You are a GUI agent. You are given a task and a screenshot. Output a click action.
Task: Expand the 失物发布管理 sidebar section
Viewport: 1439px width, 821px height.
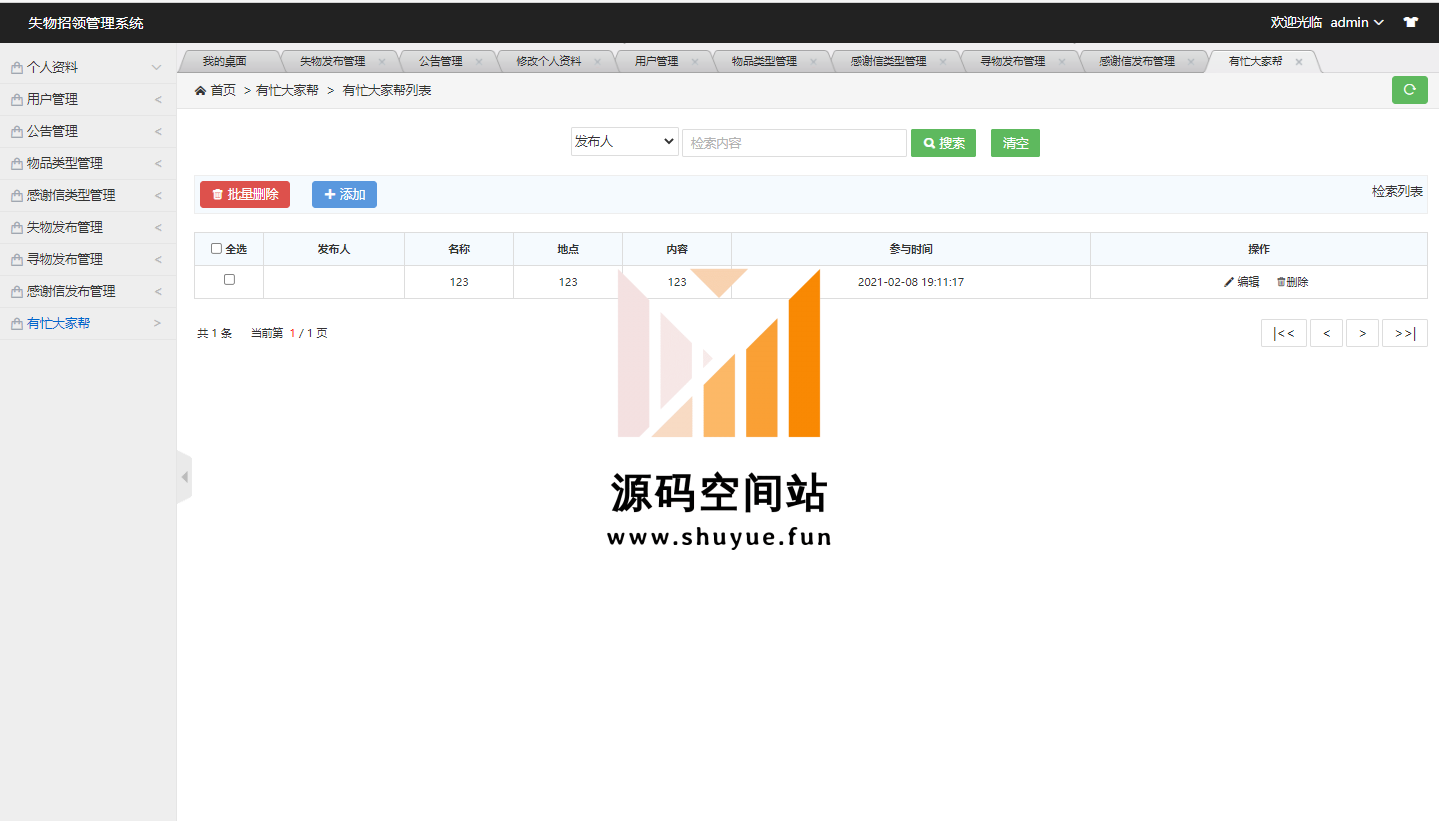[x=158, y=228]
